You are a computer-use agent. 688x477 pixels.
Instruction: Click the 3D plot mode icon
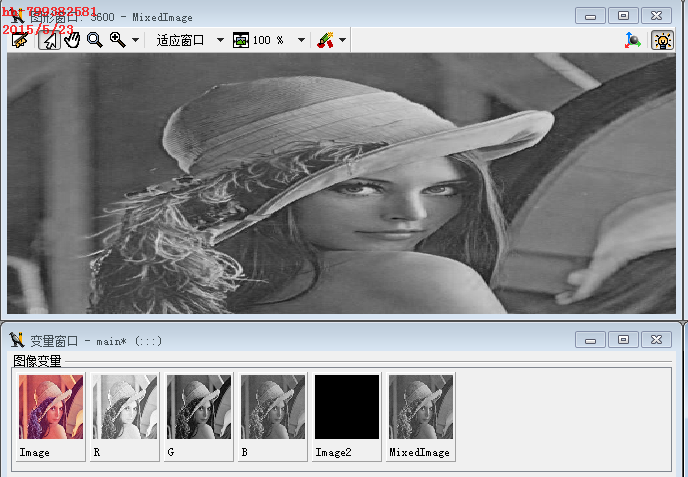pos(633,40)
